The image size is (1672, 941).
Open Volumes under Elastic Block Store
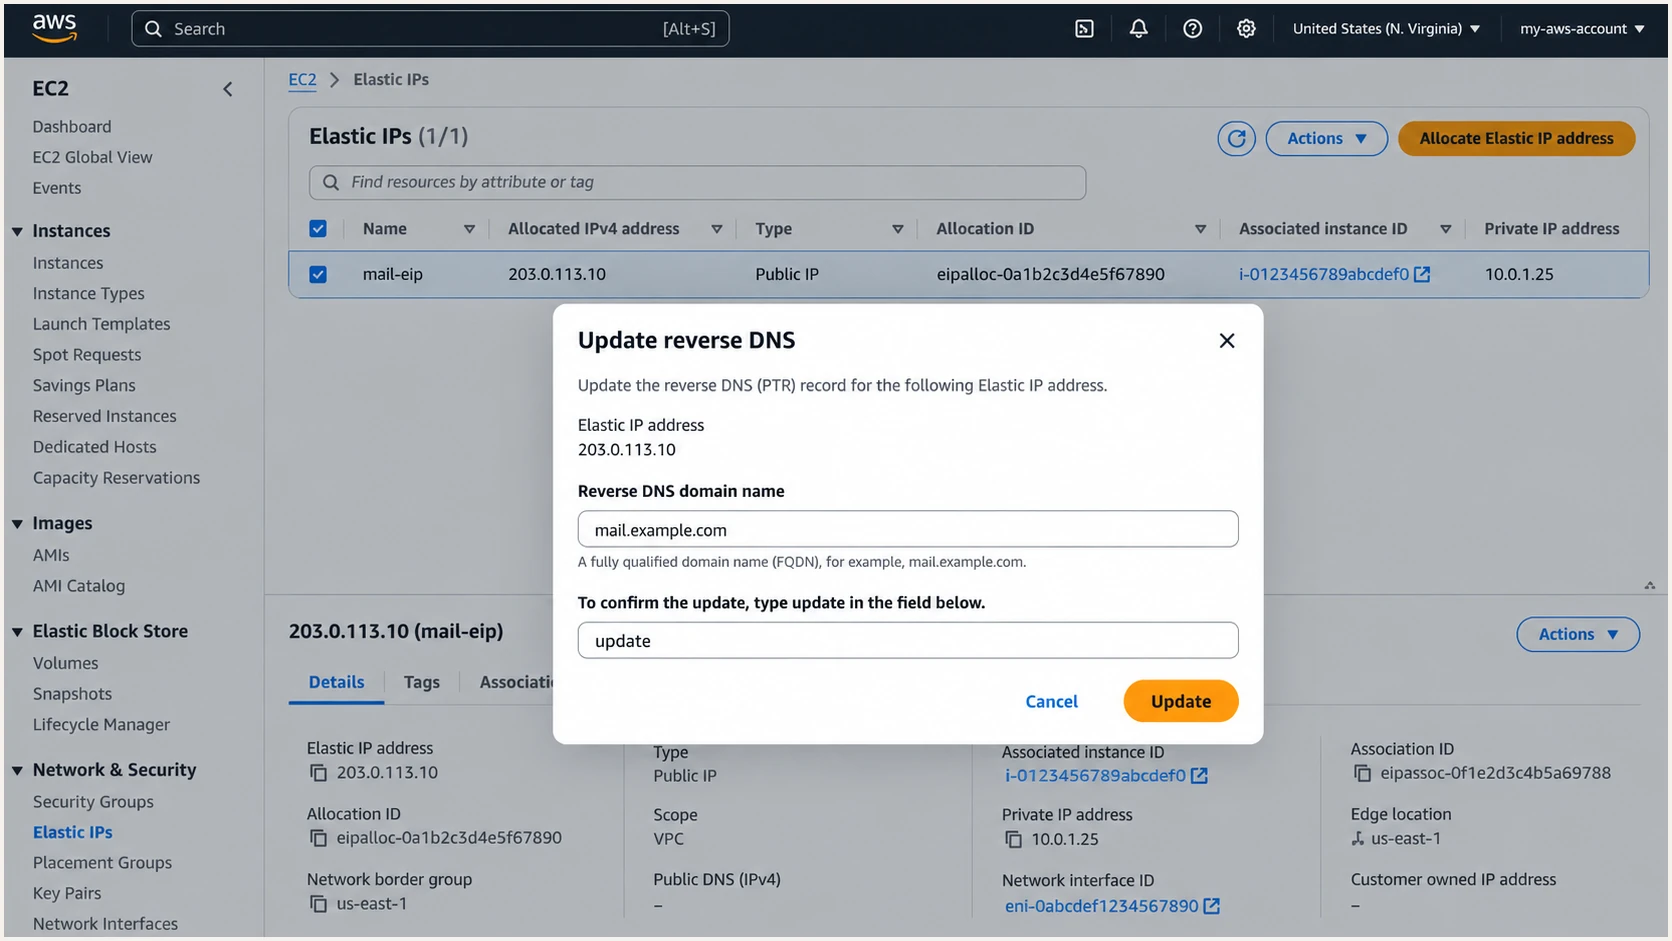pyautogui.click(x=65, y=663)
